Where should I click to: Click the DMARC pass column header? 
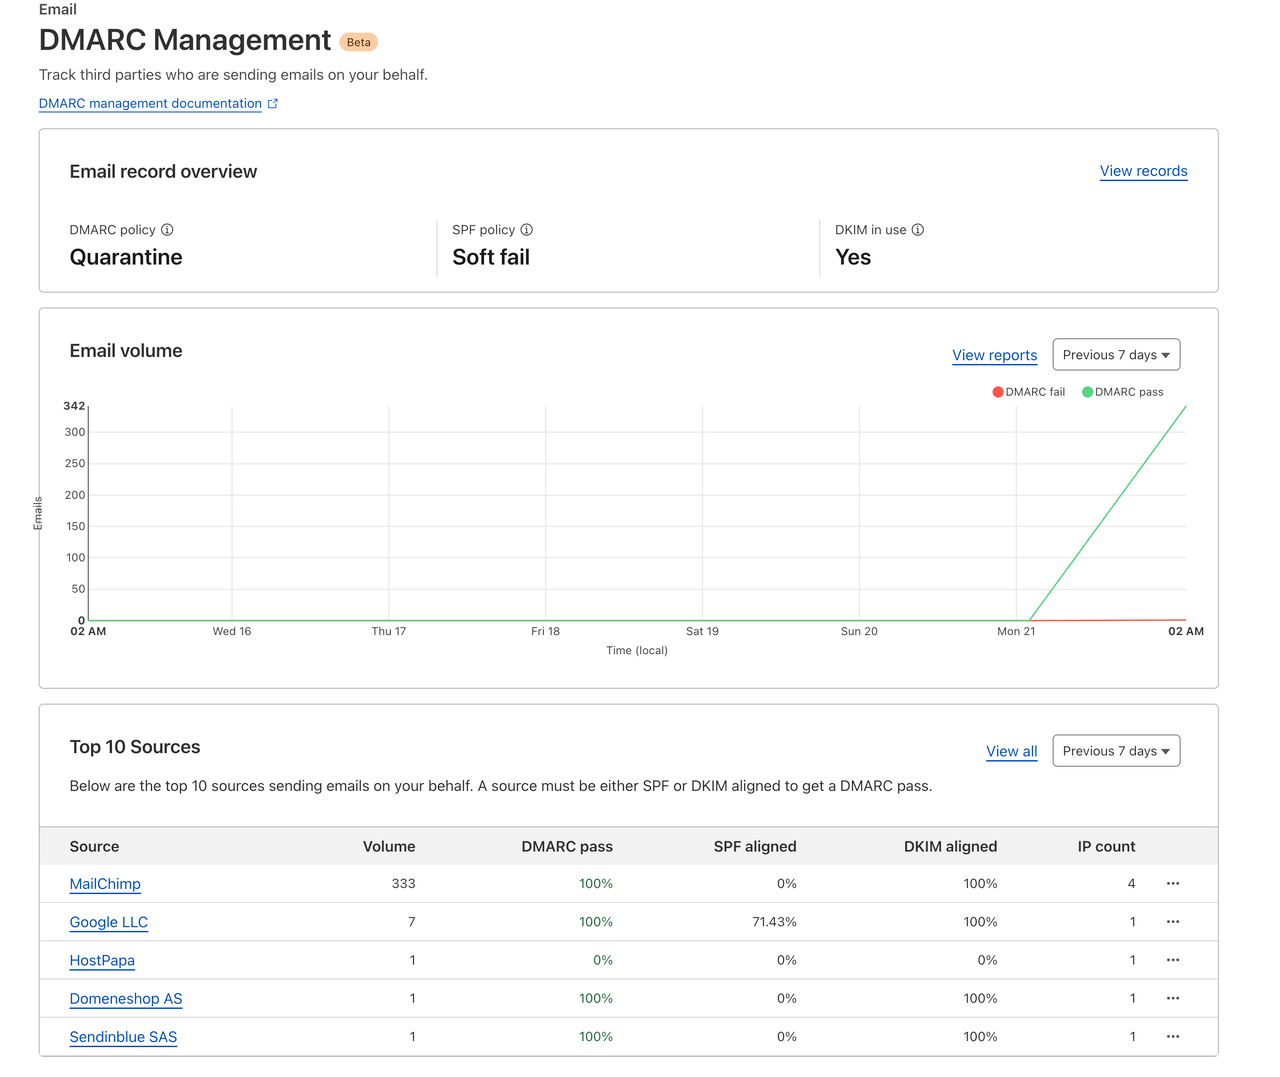[x=567, y=846]
